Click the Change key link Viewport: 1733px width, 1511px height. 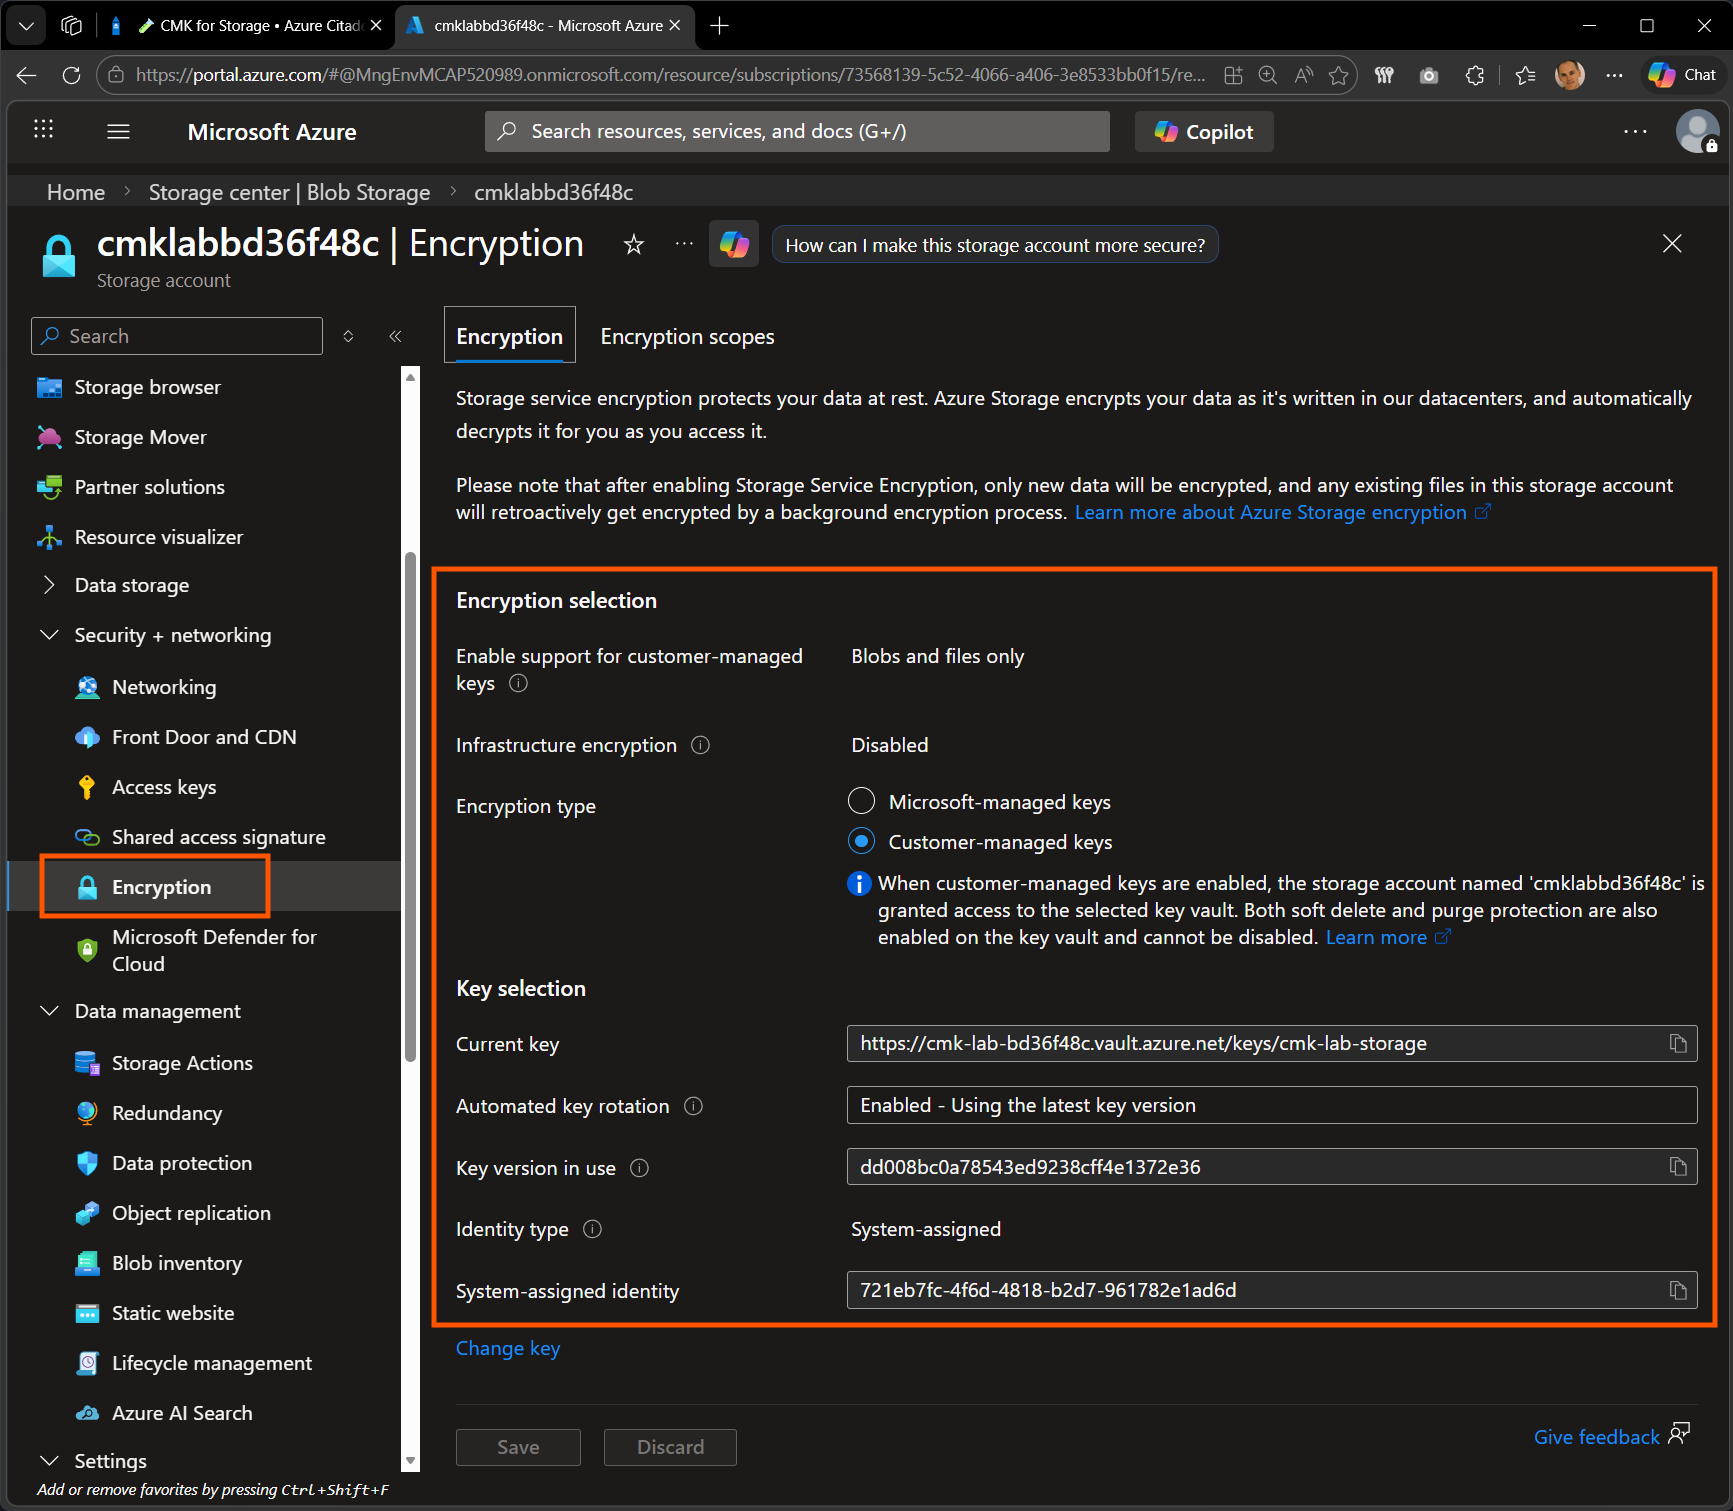508,1348
